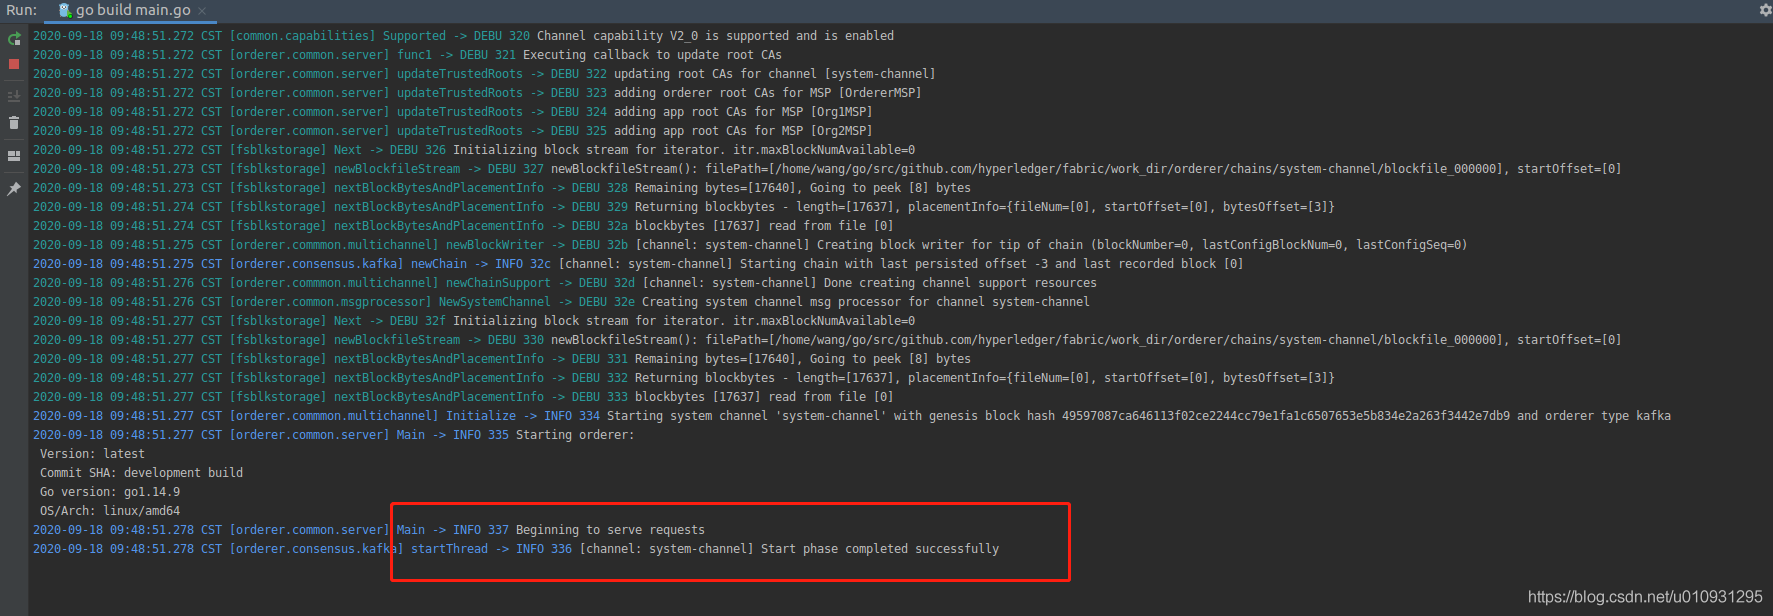Image resolution: width=1773 pixels, height=616 pixels.
Task: Click line 'adding app root CAs for MSP [Org2MSP]'
Action: point(453,131)
